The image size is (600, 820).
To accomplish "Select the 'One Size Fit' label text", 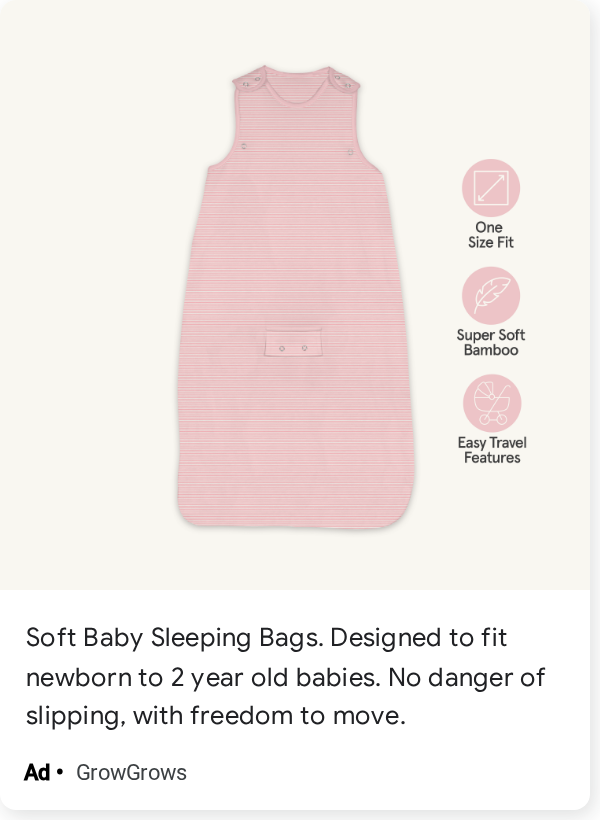I will (x=491, y=235).
